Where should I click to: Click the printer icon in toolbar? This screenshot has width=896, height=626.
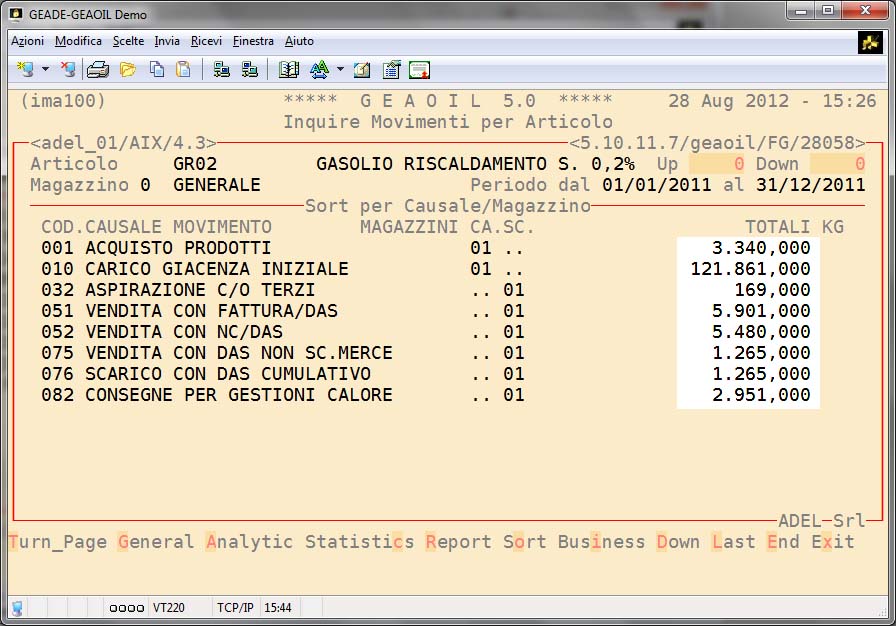(97, 70)
